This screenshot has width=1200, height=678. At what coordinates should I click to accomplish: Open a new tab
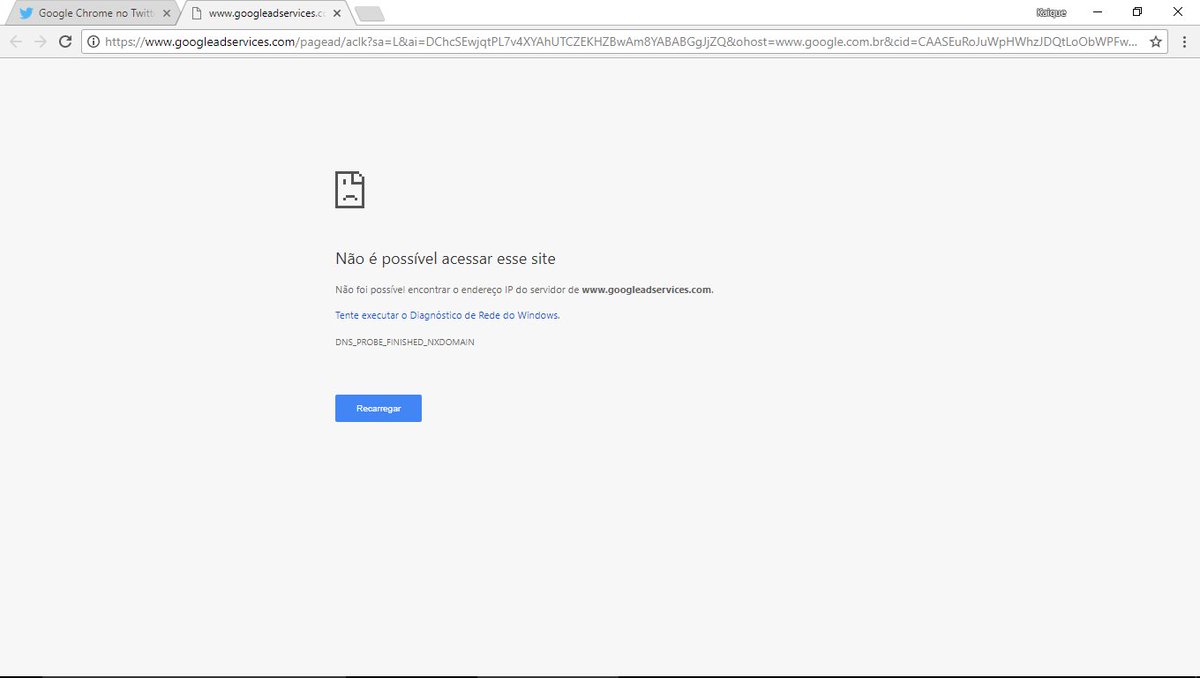[370, 14]
